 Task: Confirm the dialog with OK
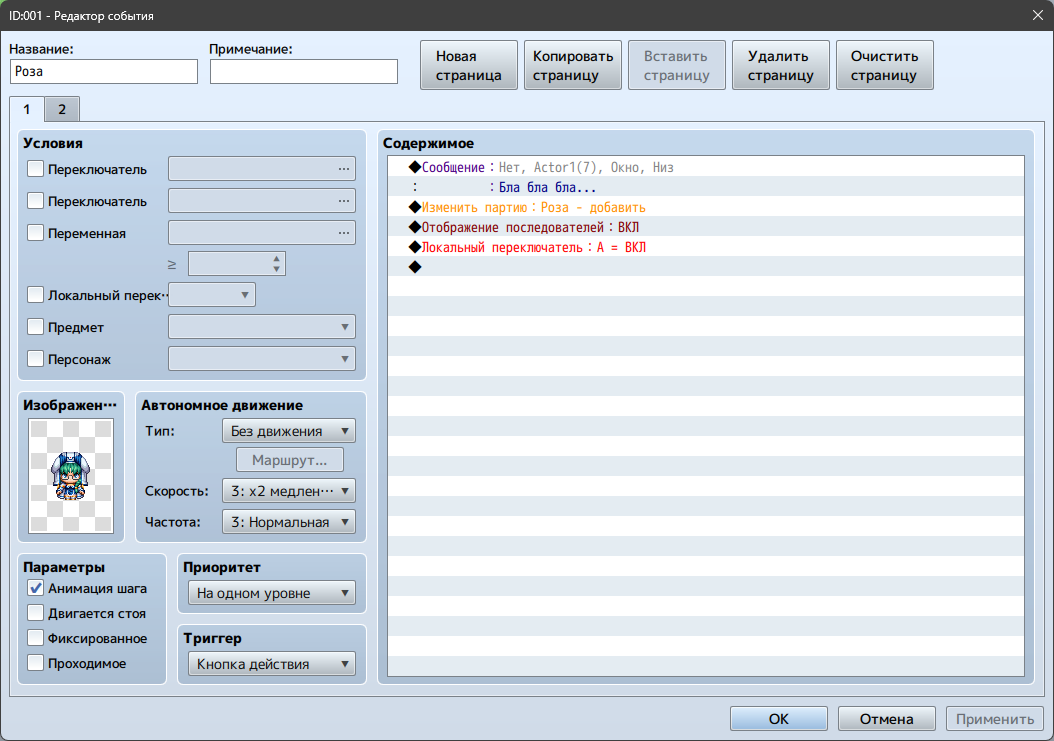pyautogui.click(x=778, y=719)
